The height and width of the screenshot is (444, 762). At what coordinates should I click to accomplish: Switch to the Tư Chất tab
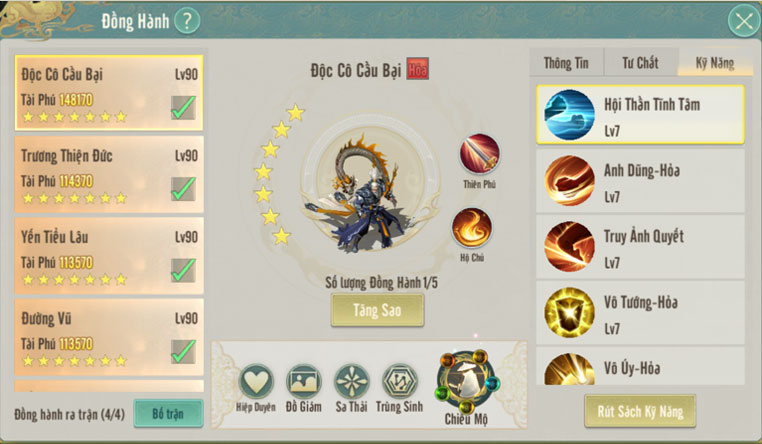point(641,63)
